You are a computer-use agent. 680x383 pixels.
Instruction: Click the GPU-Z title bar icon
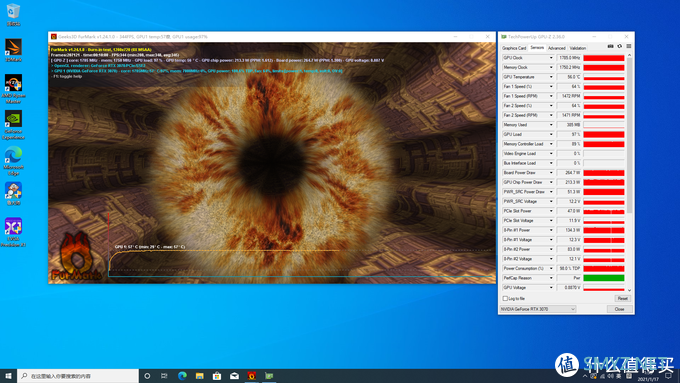point(504,37)
